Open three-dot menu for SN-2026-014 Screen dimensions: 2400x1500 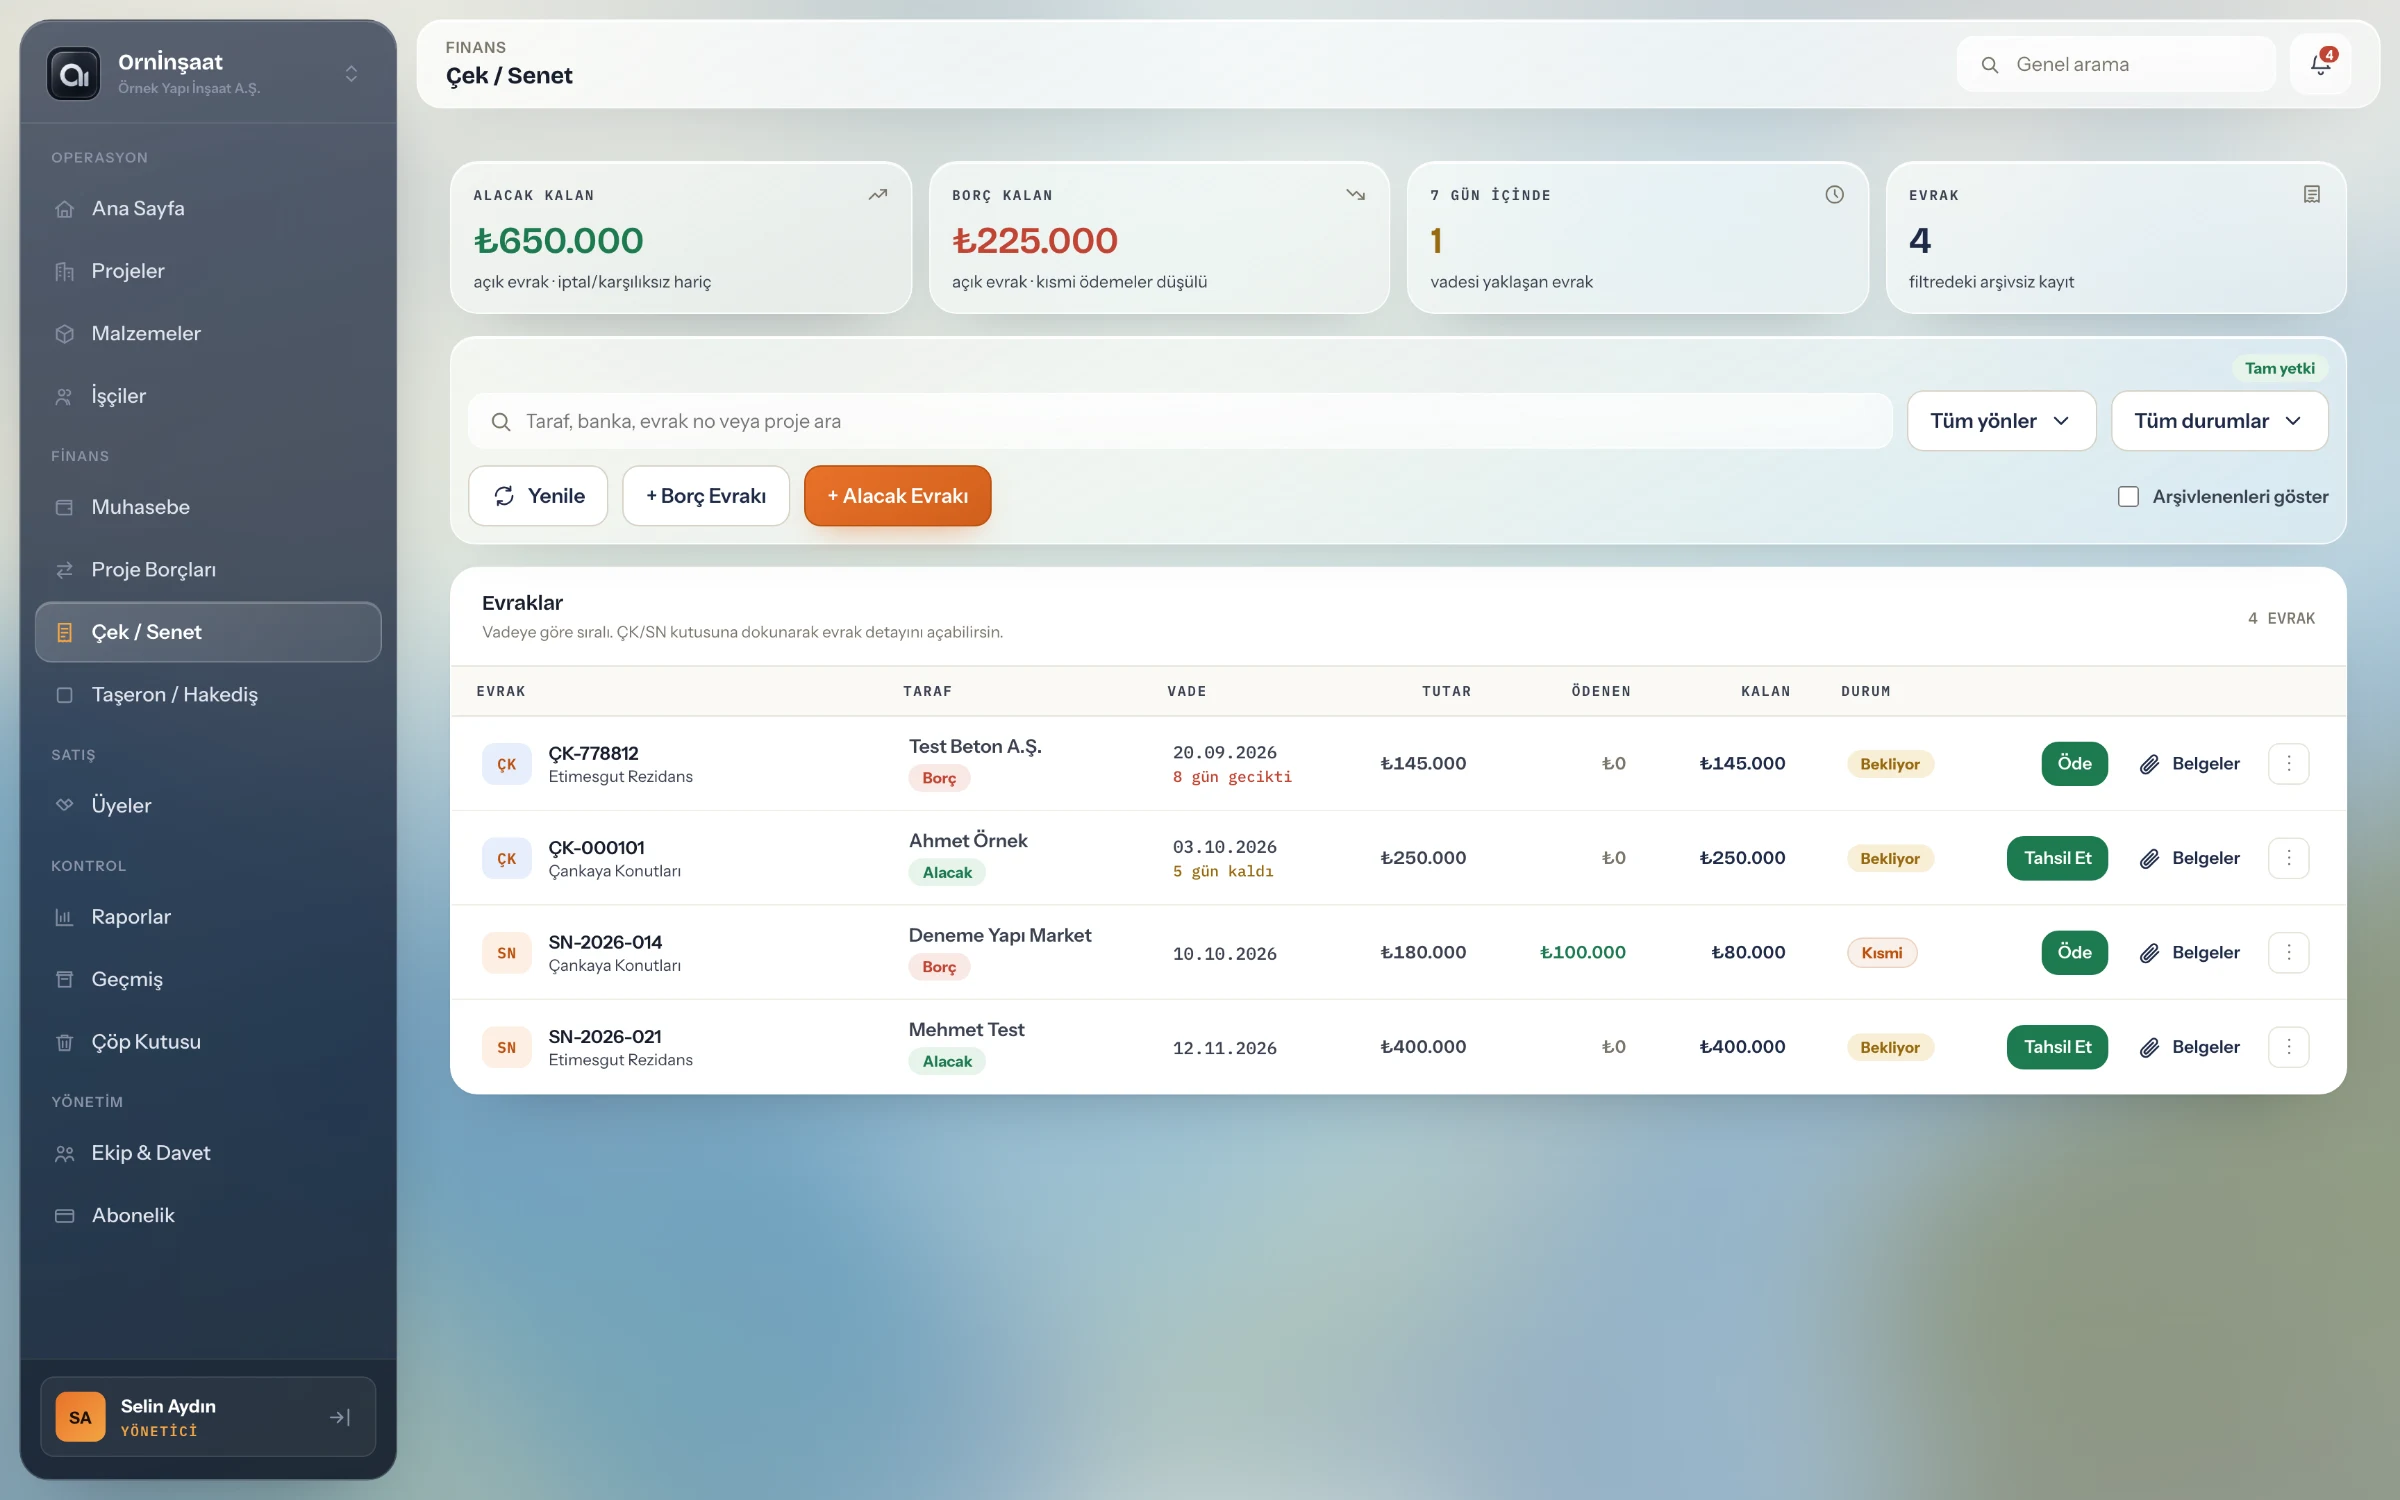2288,952
